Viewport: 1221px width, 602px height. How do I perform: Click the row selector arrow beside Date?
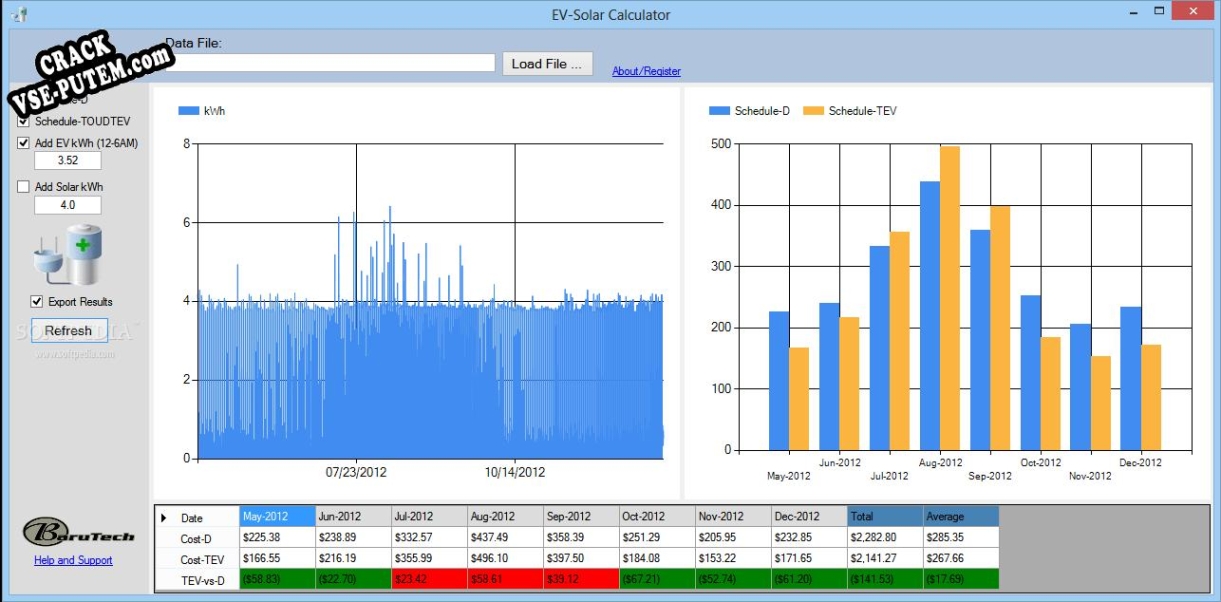click(x=164, y=517)
